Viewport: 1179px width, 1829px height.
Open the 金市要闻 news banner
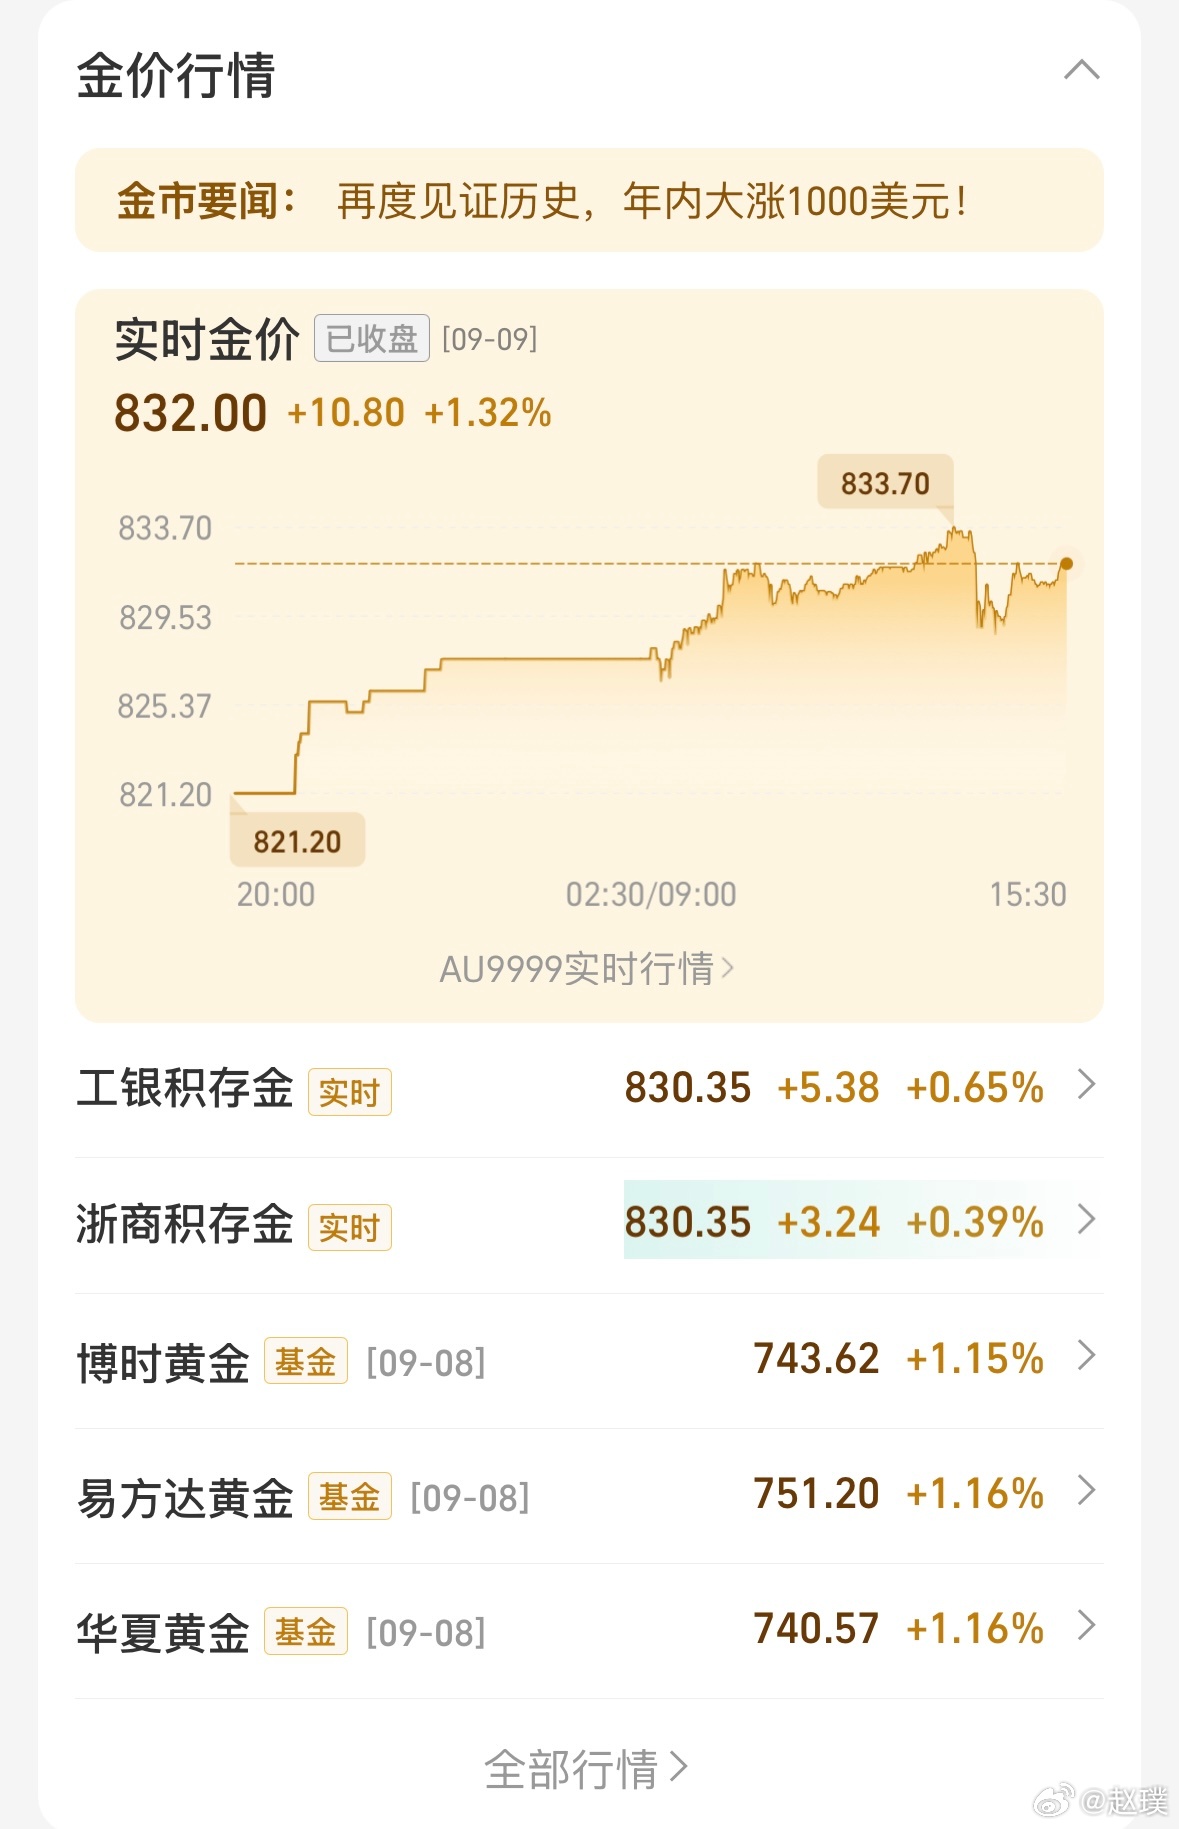pos(588,201)
